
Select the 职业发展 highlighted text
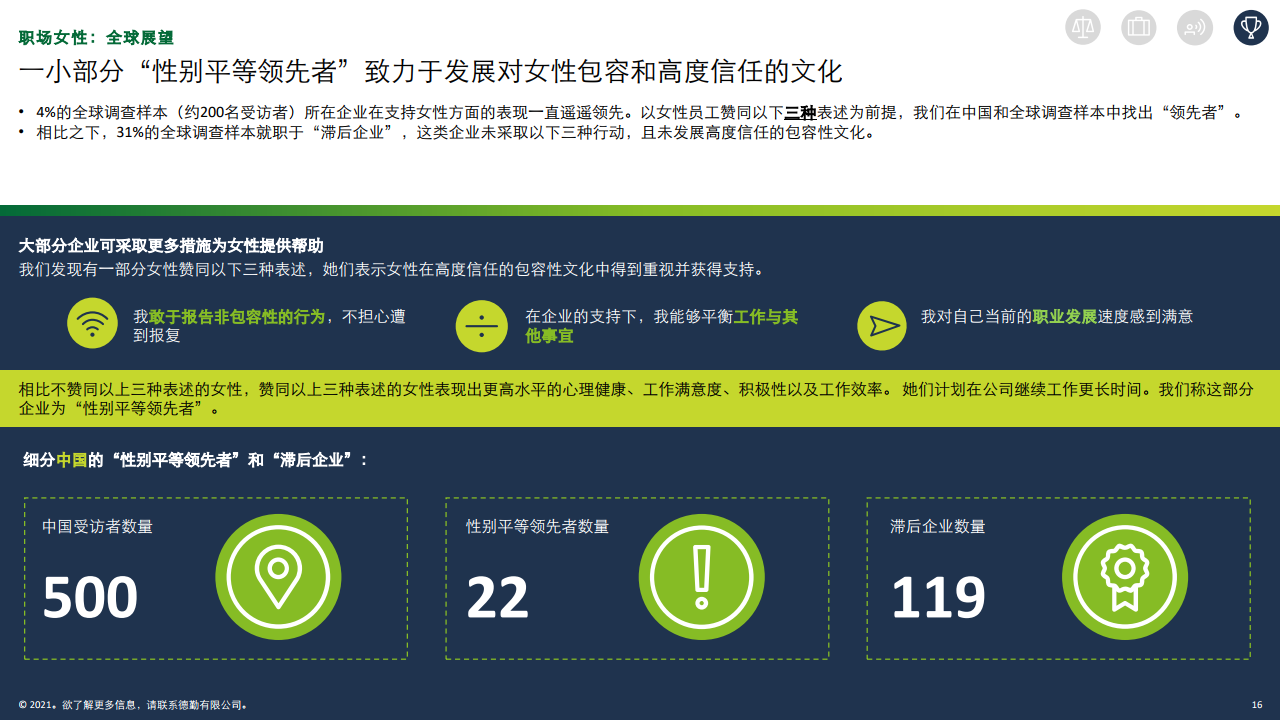coord(1064,317)
